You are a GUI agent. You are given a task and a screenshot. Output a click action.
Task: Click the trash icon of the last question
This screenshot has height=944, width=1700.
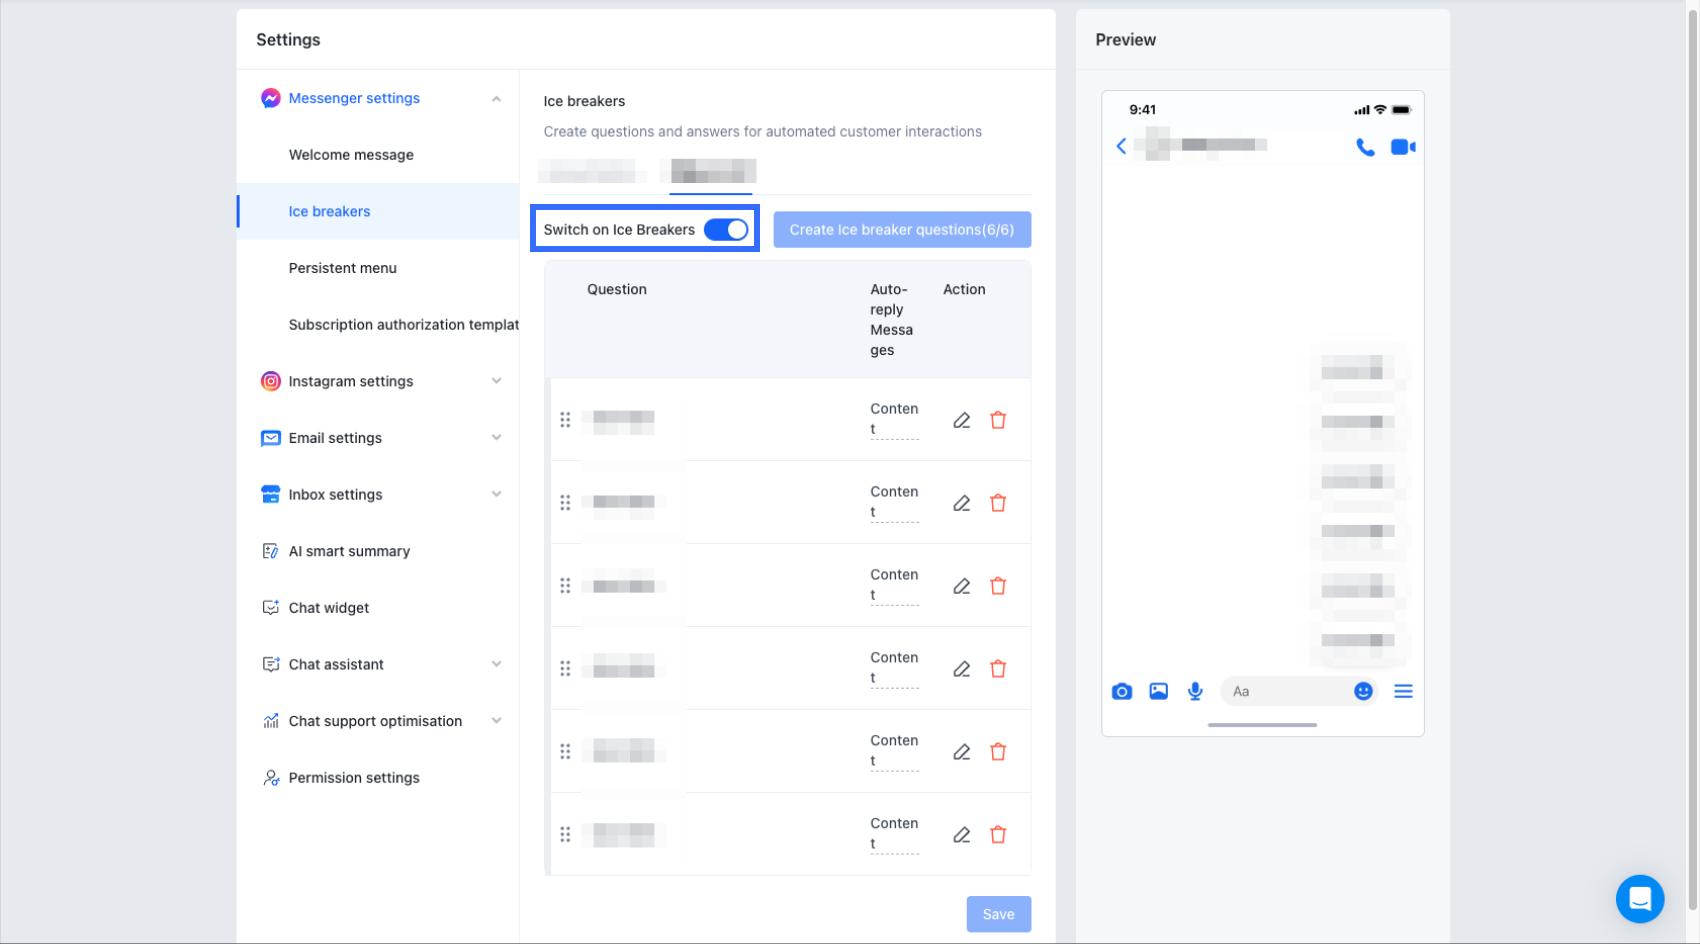pos(998,835)
